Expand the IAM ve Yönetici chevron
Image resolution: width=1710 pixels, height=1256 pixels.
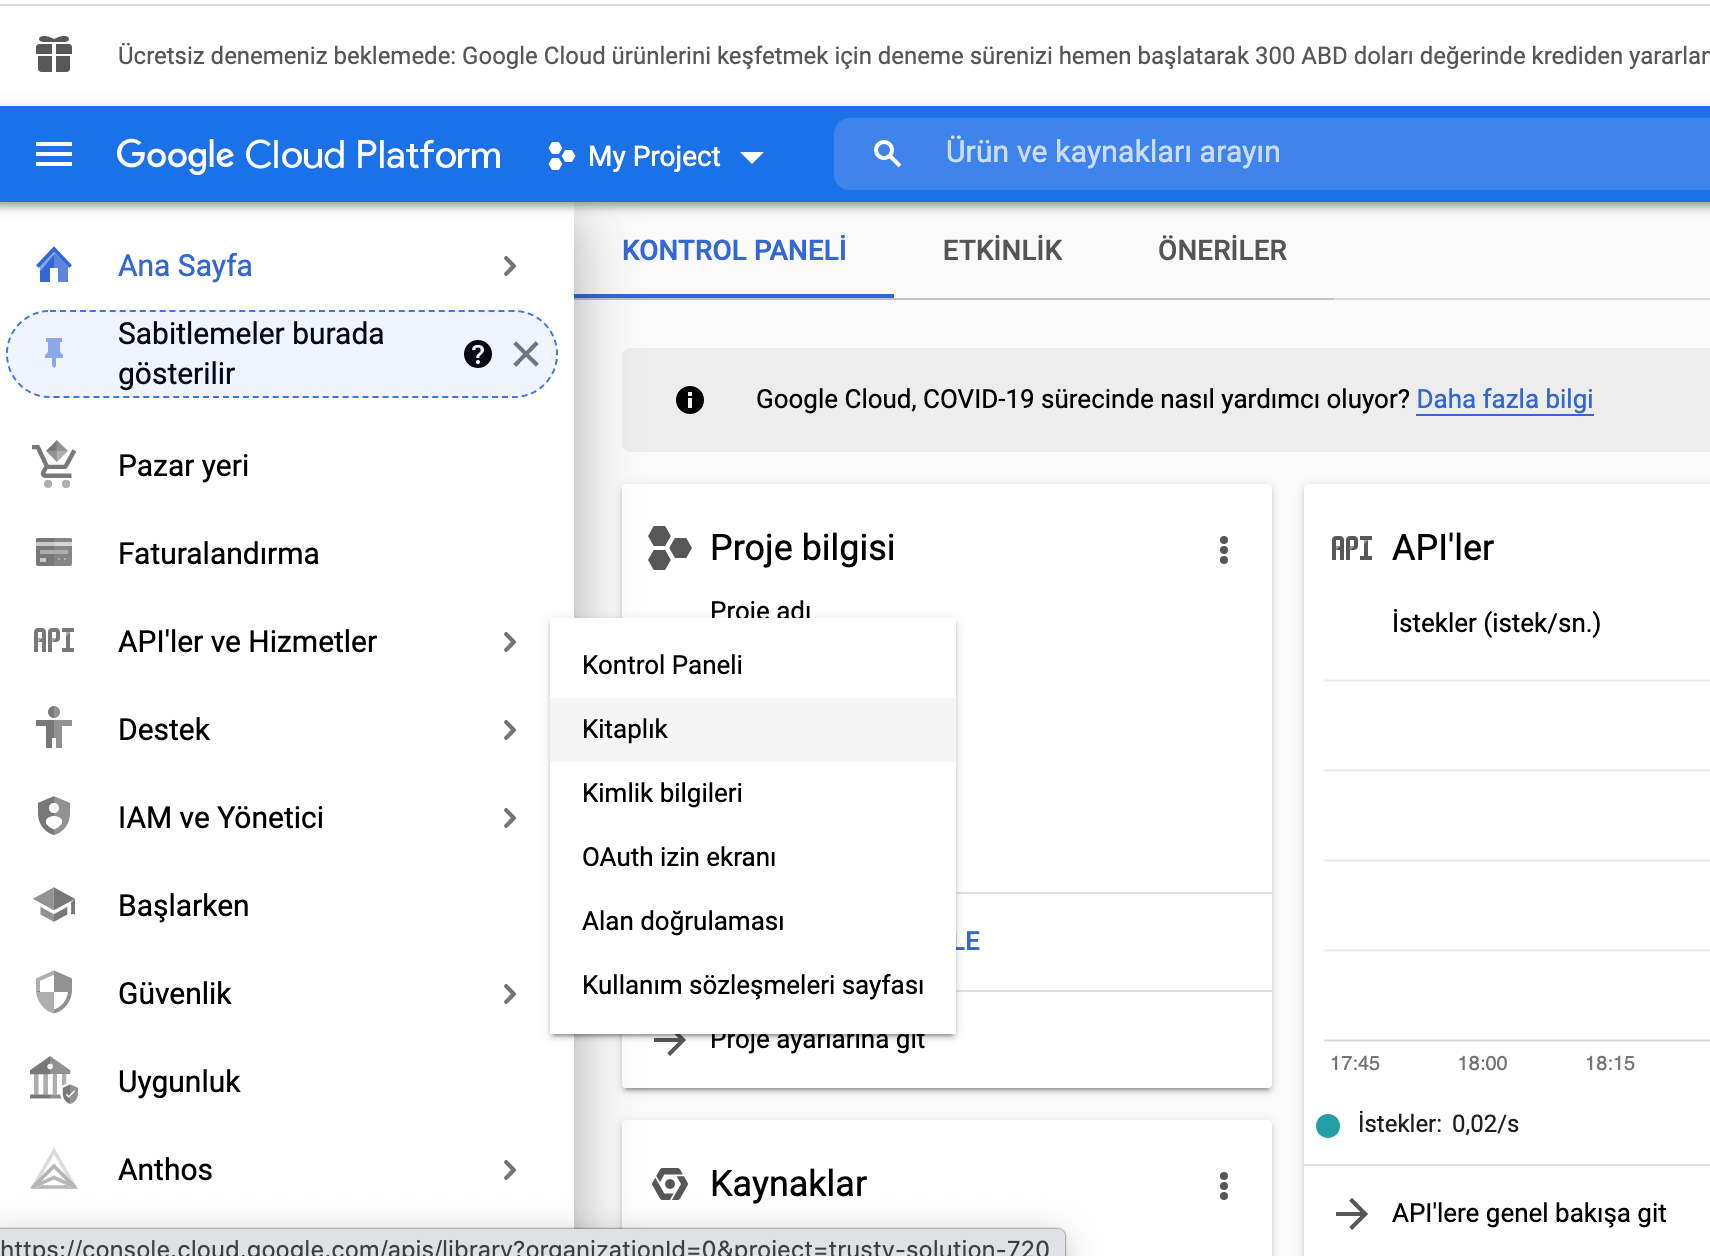(510, 818)
